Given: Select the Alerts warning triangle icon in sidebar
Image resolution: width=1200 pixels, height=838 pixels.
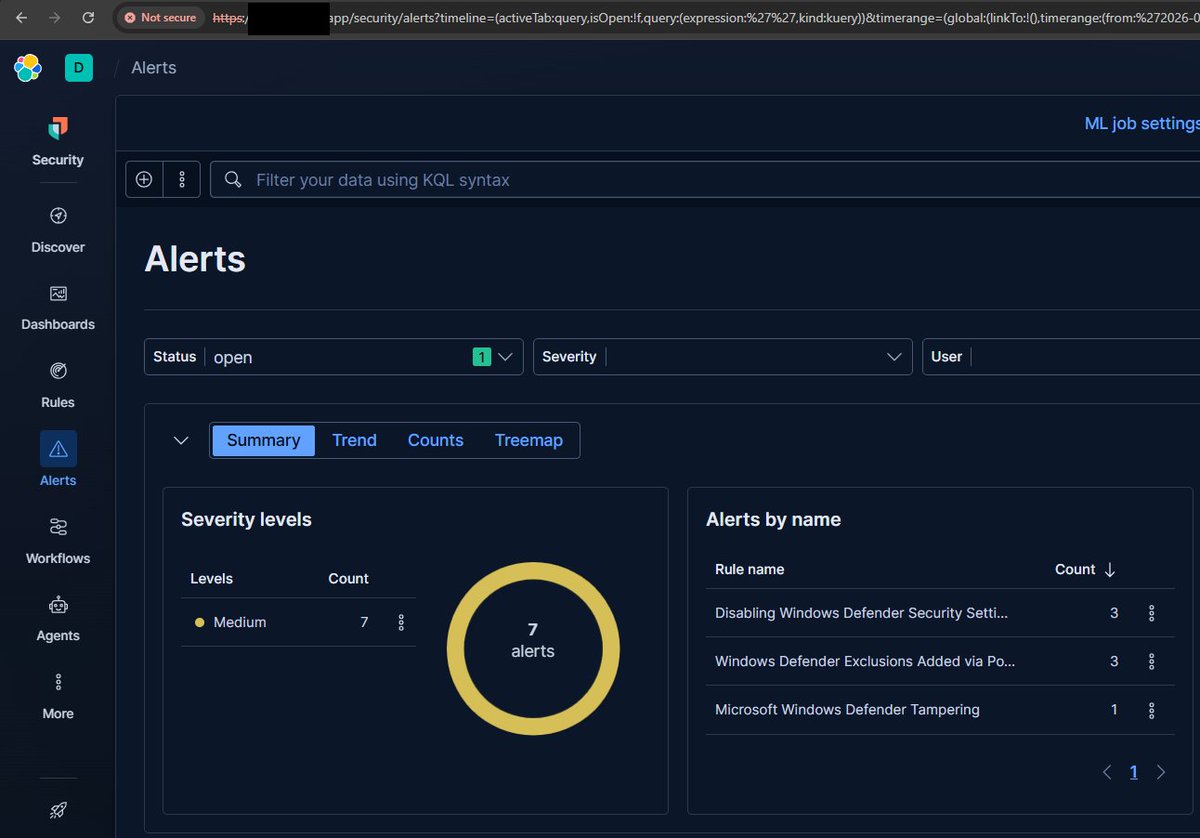Looking at the screenshot, I should click(x=58, y=449).
